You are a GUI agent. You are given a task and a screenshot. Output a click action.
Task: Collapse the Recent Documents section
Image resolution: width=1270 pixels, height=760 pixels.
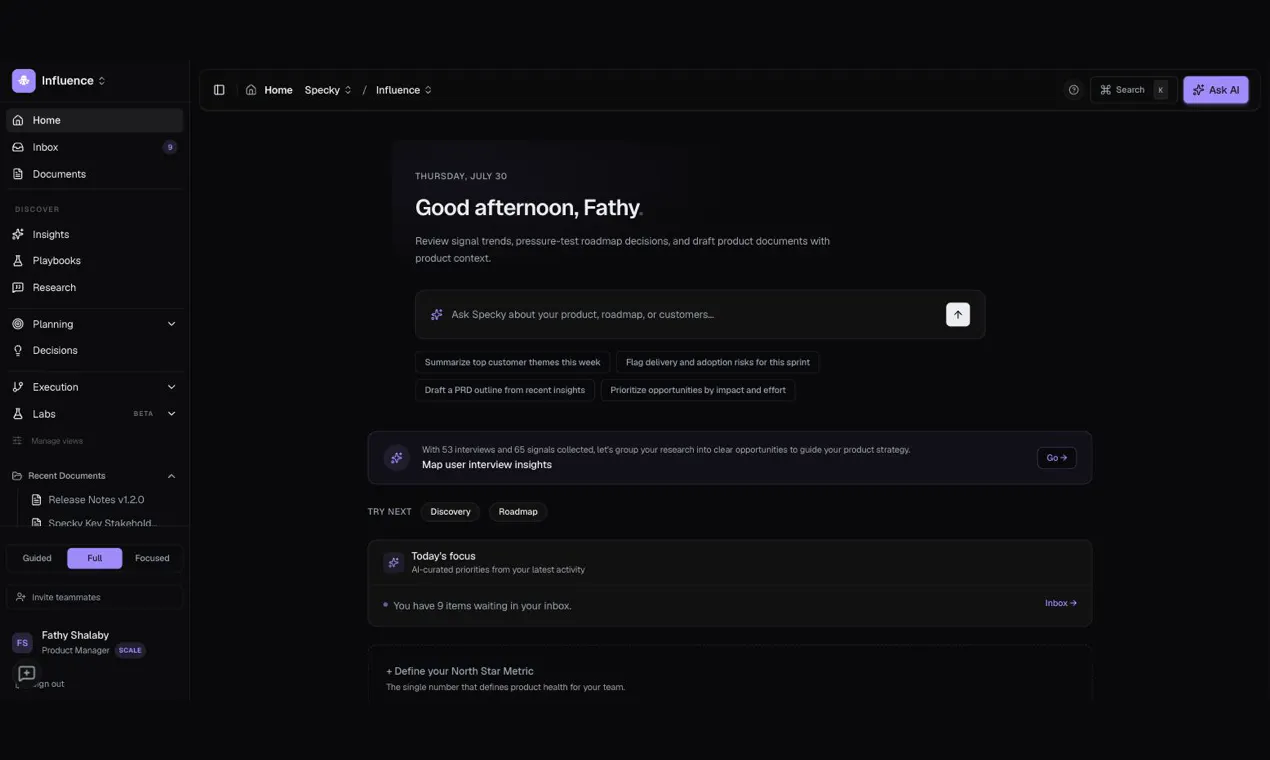171,476
